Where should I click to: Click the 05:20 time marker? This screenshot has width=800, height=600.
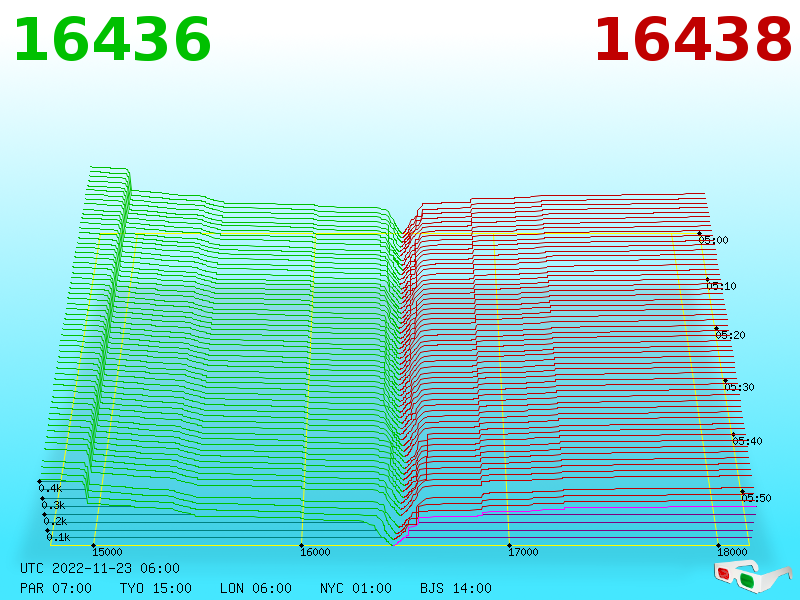click(x=731, y=335)
